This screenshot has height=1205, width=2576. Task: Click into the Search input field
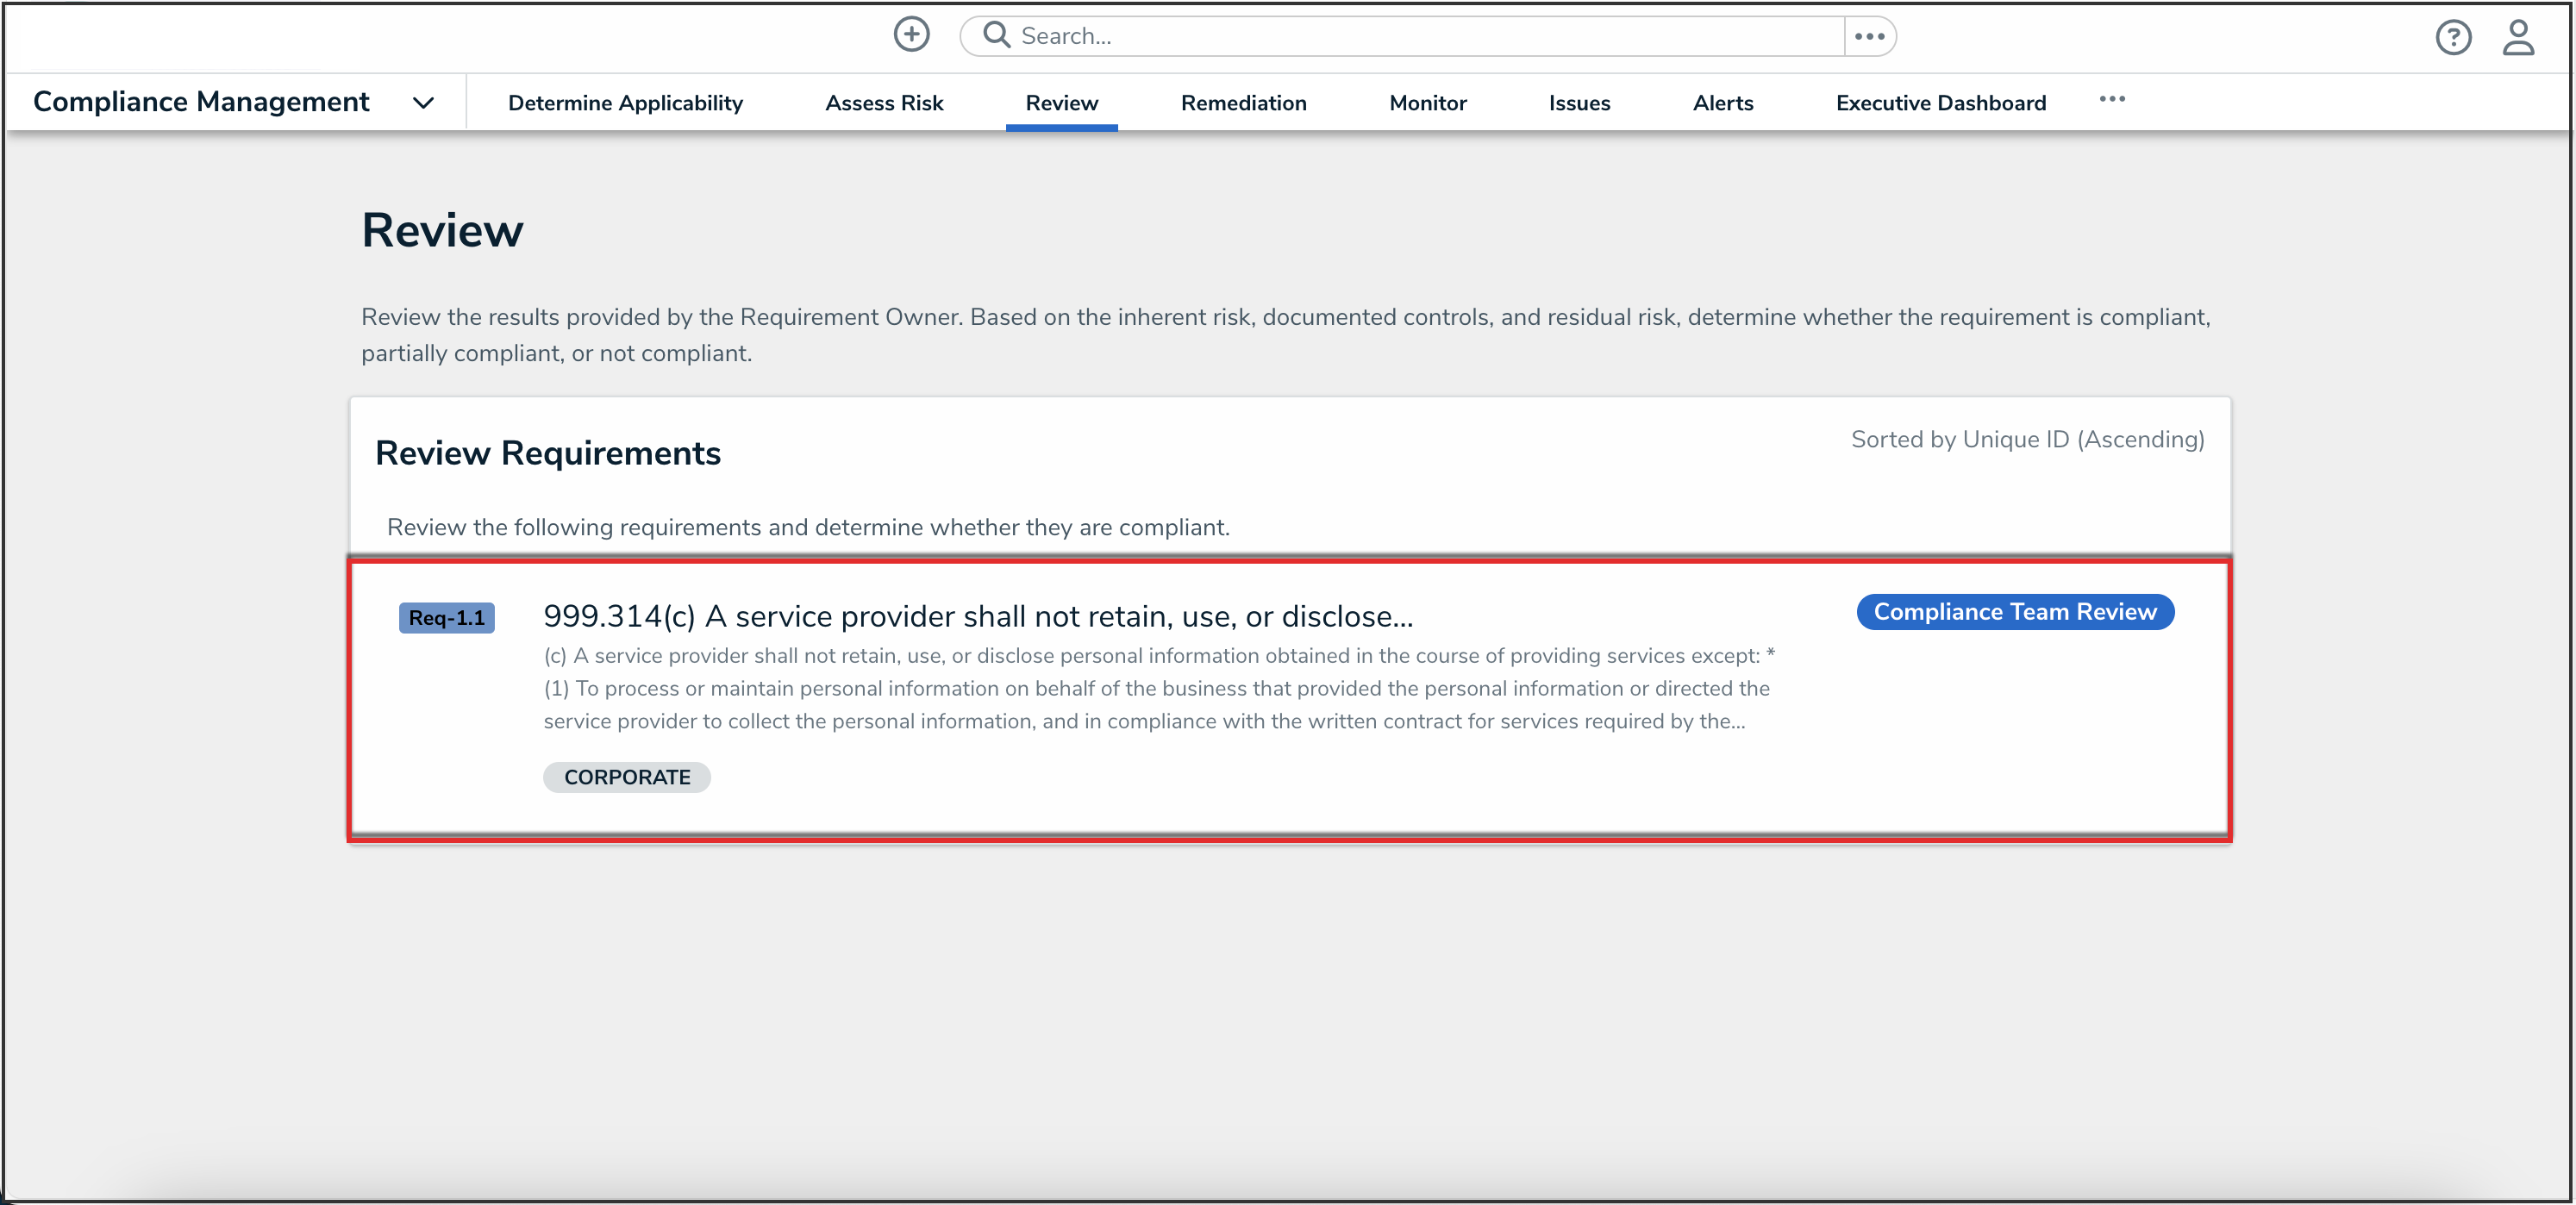pos(1420,36)
